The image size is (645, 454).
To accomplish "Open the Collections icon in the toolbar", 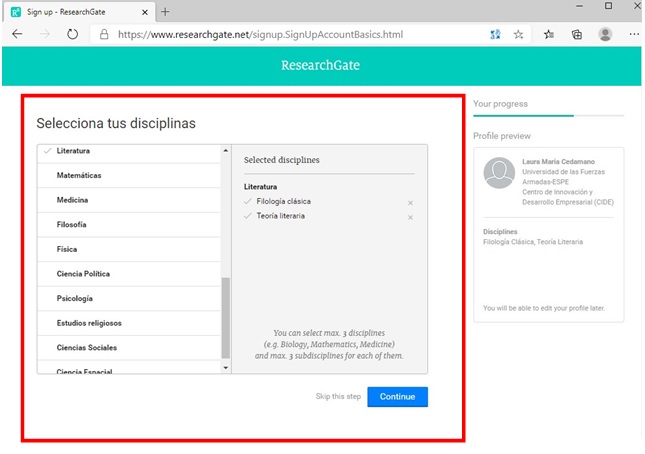I will coord(577,33).
